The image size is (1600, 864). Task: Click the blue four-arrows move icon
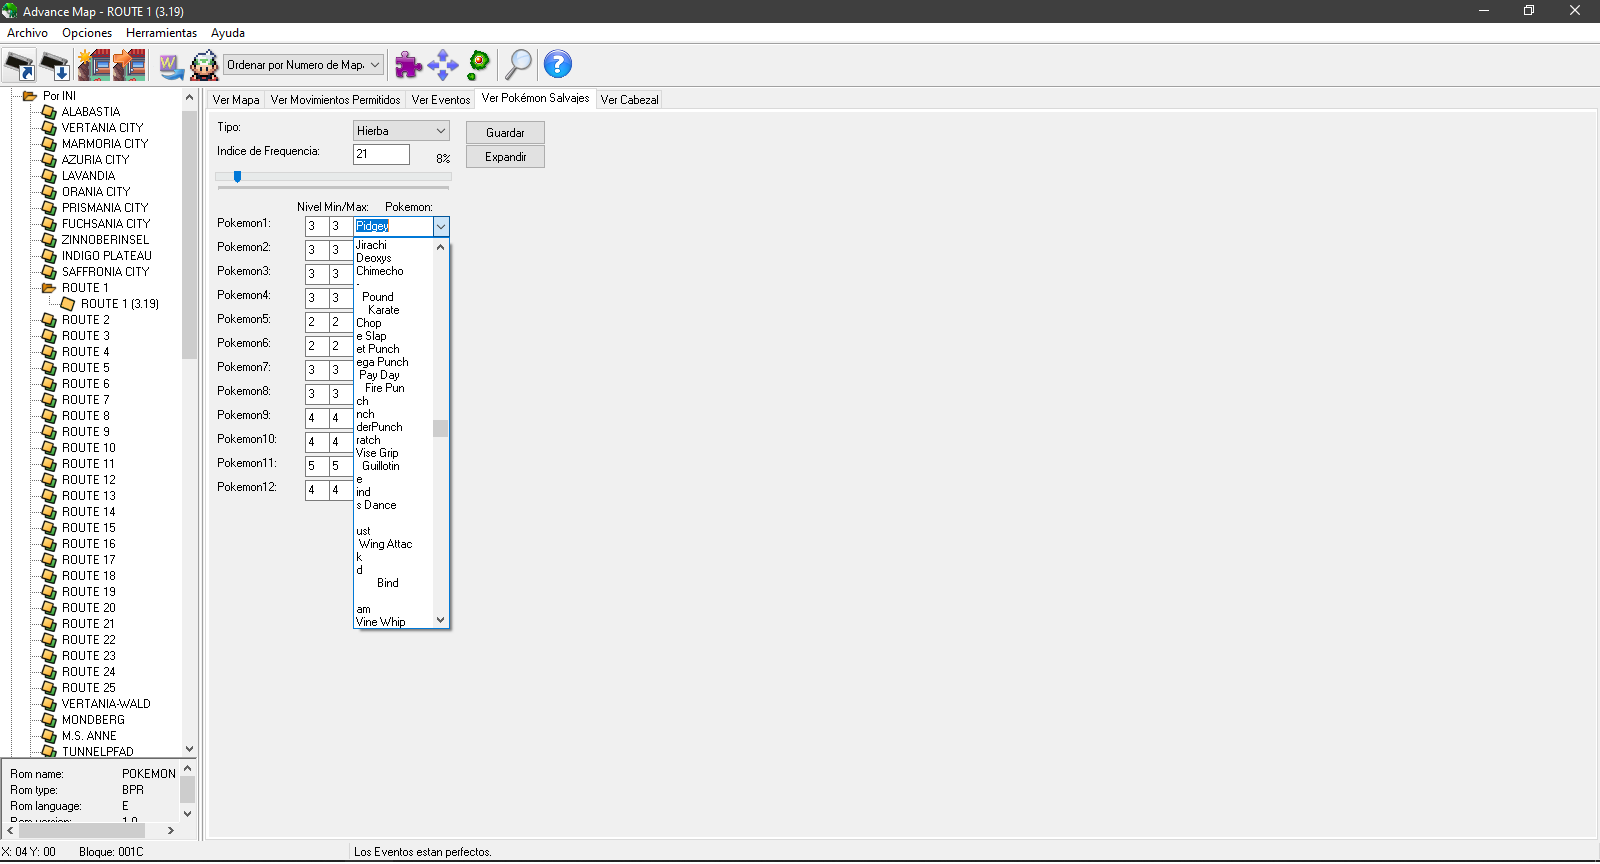coord(443,66)
